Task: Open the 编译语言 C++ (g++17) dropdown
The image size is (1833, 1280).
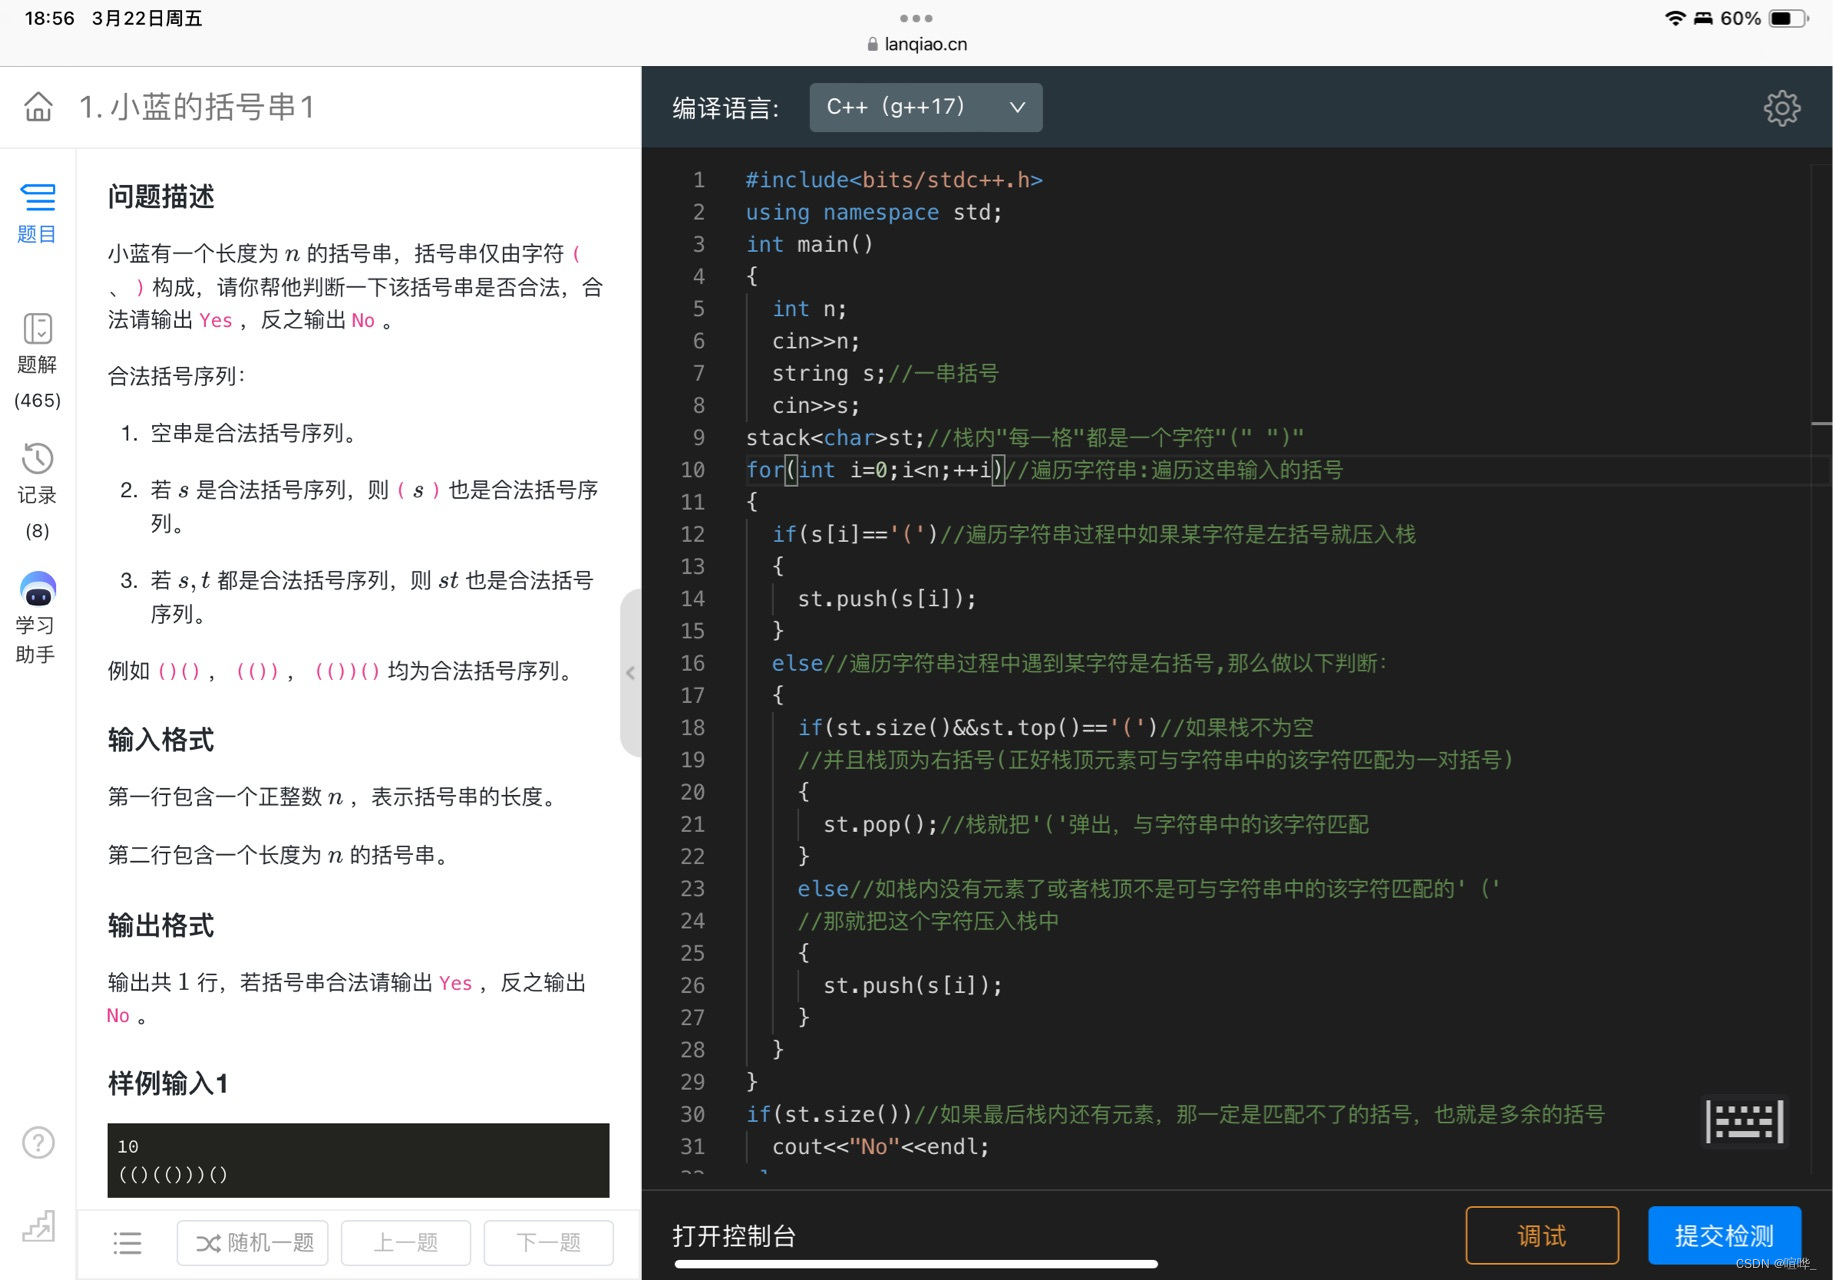Action: coord(926,107)
